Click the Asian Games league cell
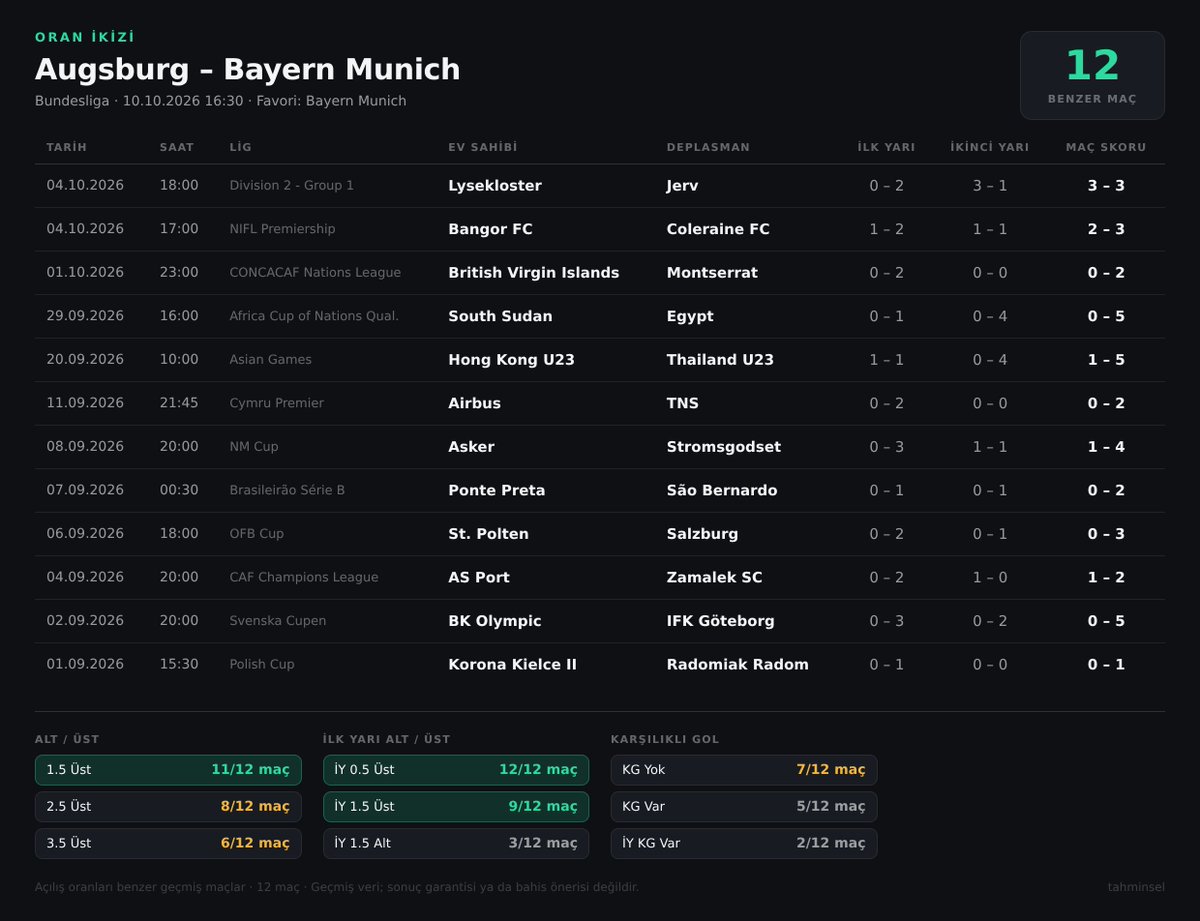The image size is (1200, 921). coord(270,360)
